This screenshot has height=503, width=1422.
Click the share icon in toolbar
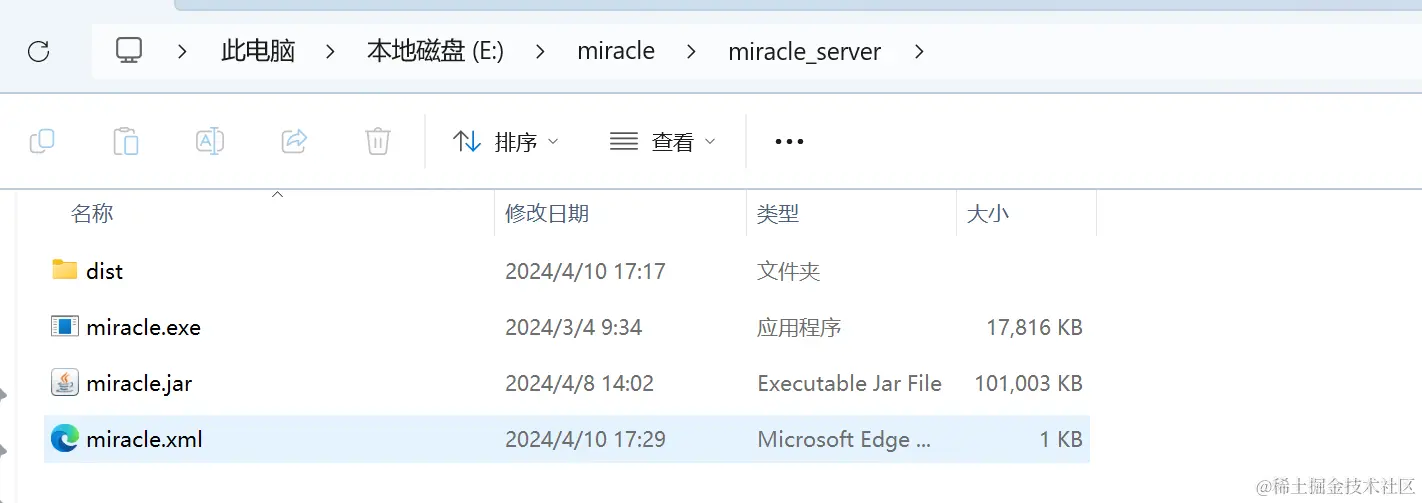click(x=294, y=142)
